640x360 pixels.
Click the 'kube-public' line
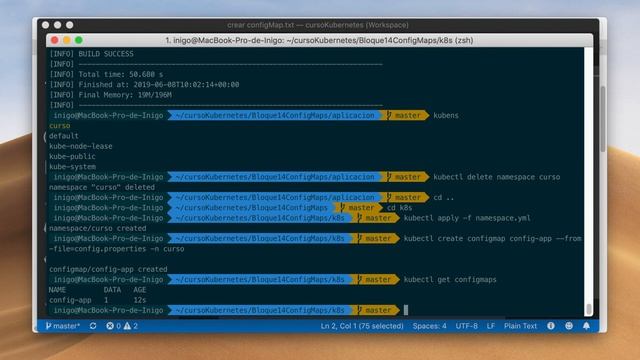[72, 156]
